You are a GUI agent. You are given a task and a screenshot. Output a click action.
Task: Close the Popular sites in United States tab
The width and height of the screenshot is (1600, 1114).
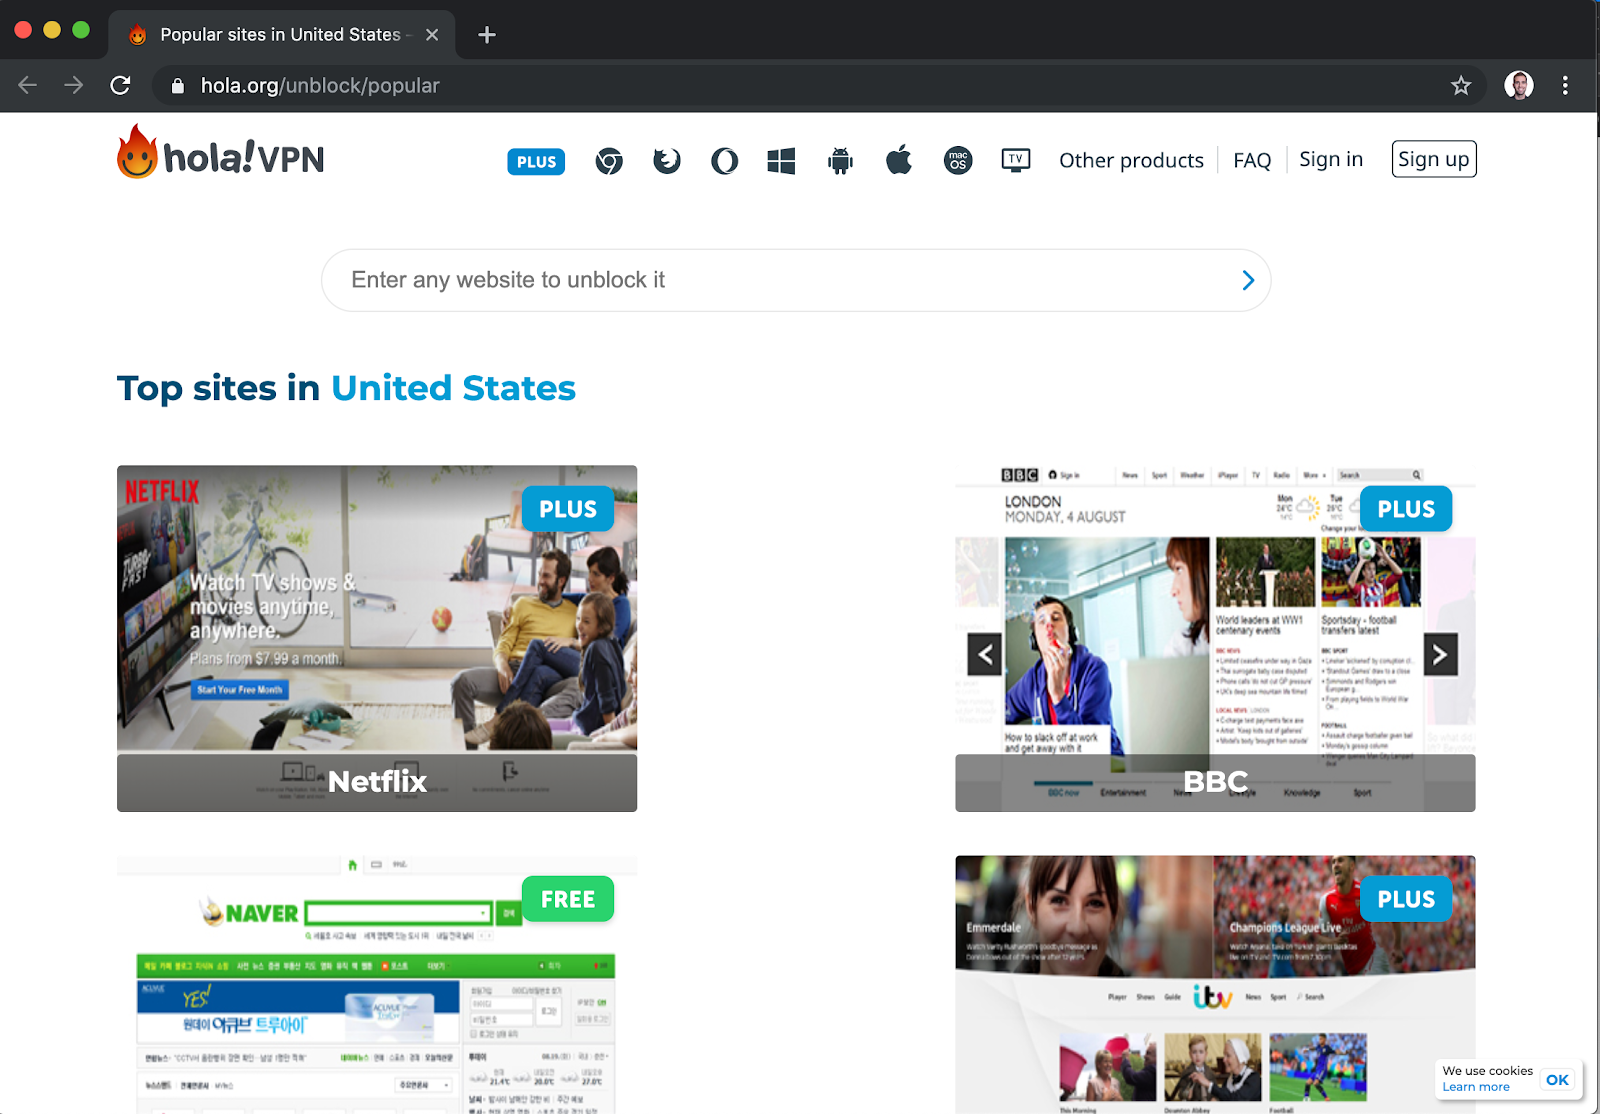(x=432, y=35)
